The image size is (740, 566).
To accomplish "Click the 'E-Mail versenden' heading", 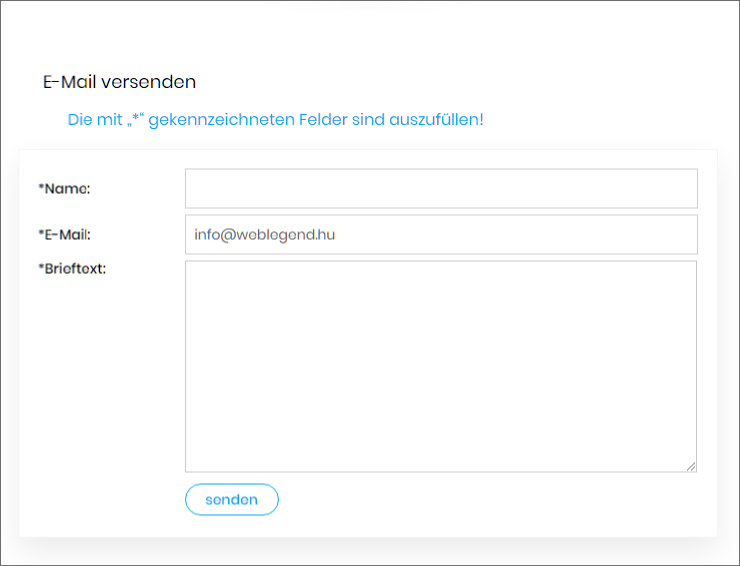I will coord(119,82).
